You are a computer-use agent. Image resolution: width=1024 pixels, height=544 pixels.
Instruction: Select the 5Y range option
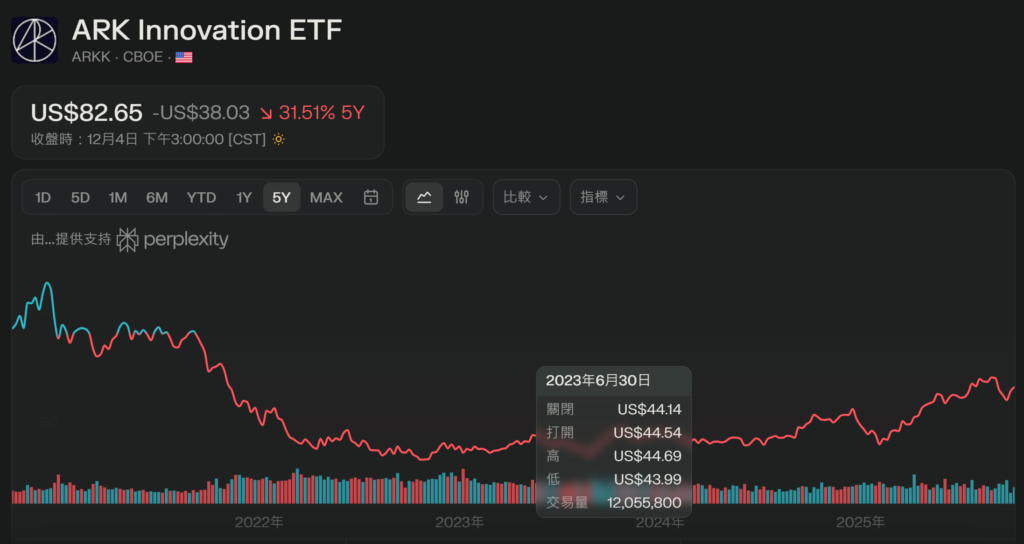click(x=281, y=197)
